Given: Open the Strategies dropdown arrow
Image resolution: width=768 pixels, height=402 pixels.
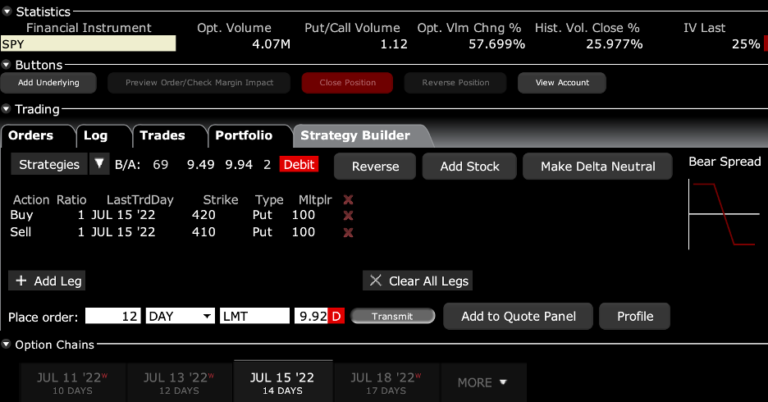Looking at the screenshot, I should 99,164.
